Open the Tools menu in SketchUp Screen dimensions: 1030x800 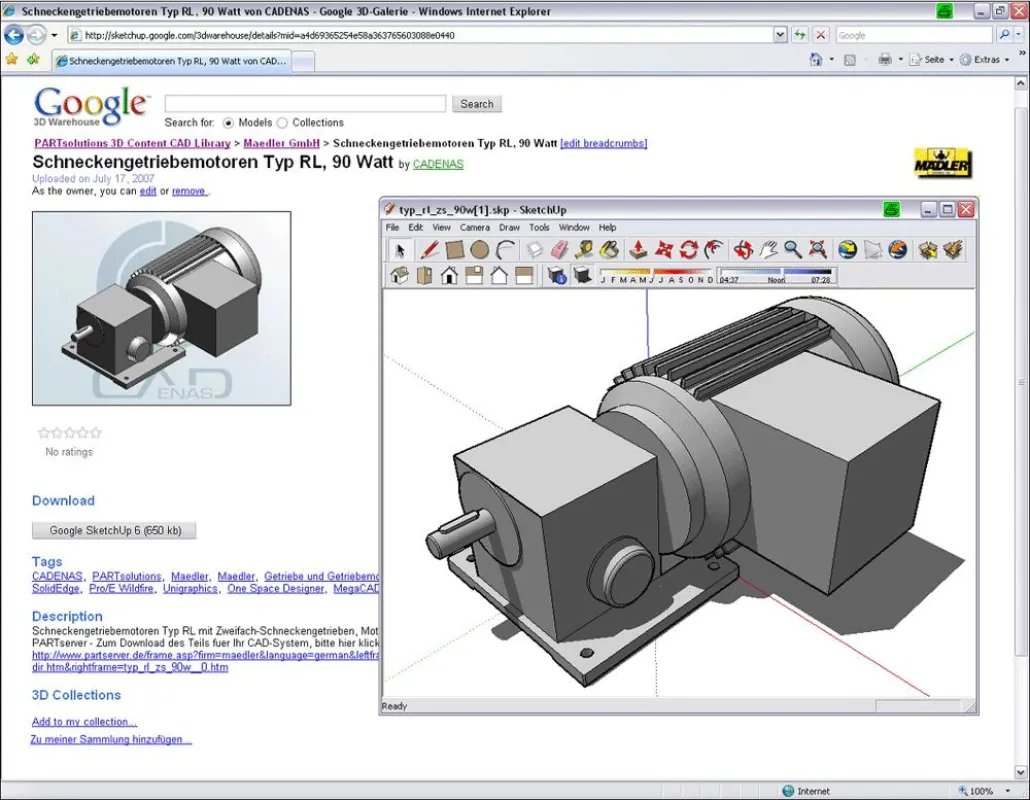coord(539,227)
